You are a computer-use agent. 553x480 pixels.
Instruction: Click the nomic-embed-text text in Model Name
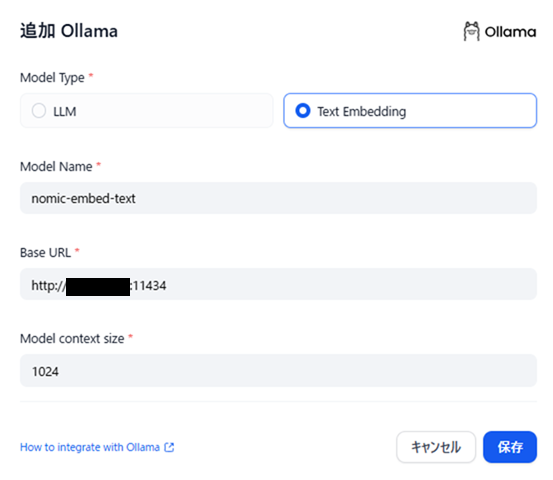tap(84, 199)
